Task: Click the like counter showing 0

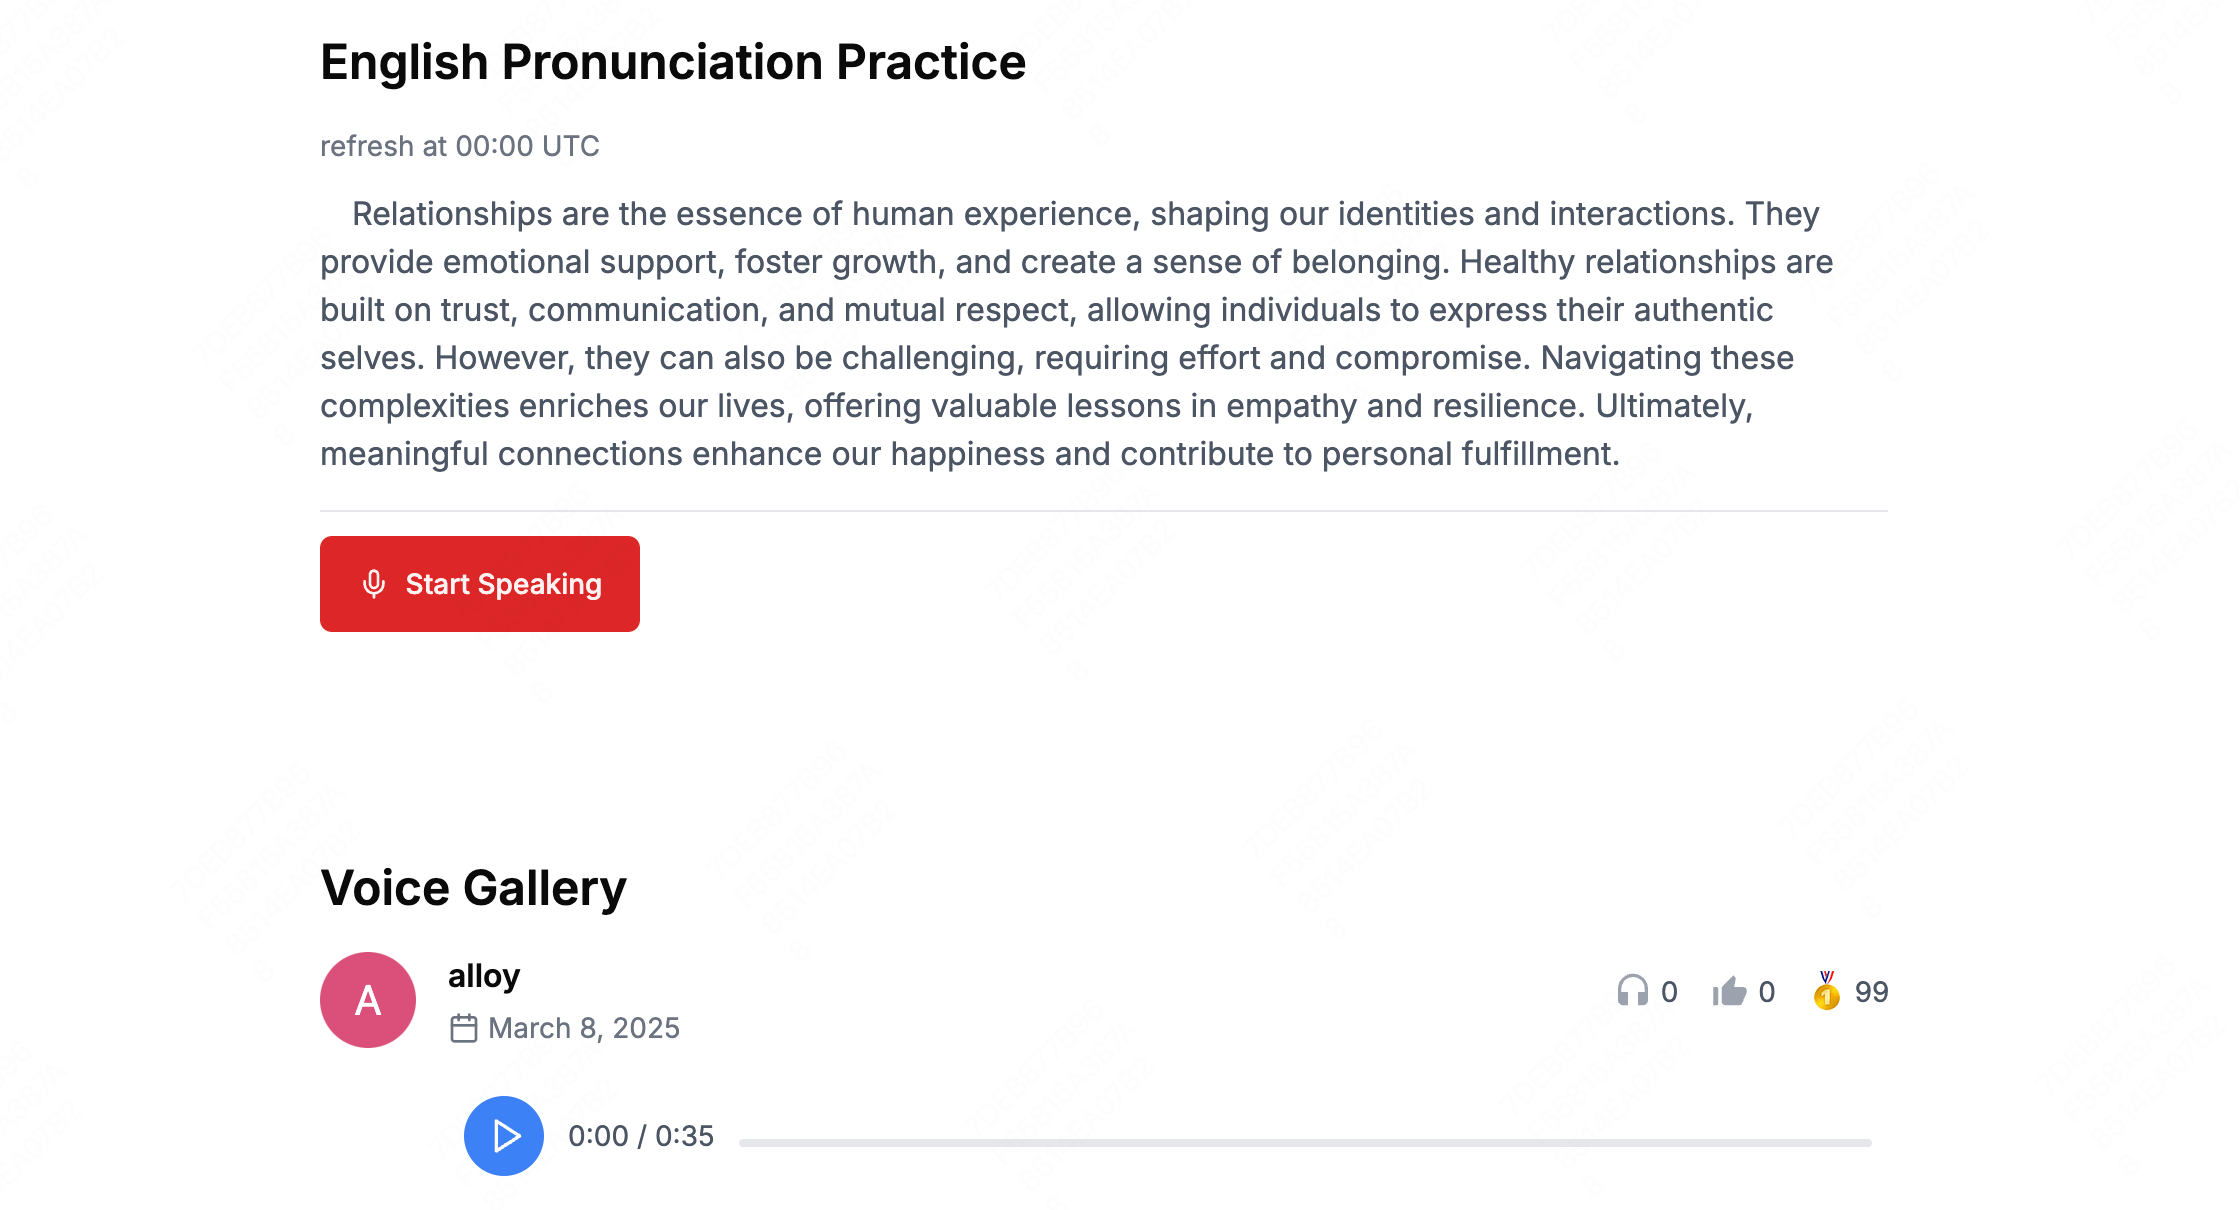Action: click(x=1765, y=991)
